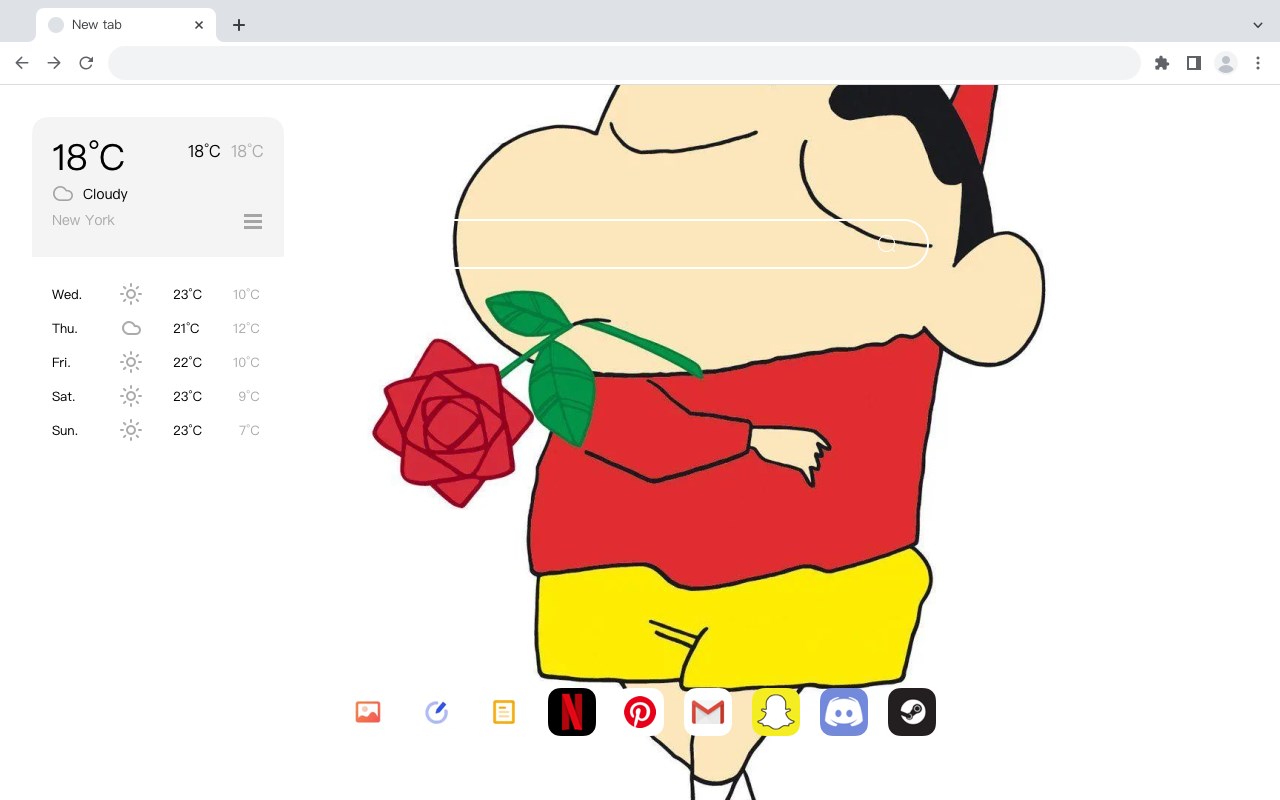
Task: Select the Thu. forecast row label
Action: pyautogui.click(x=65, y=328)
